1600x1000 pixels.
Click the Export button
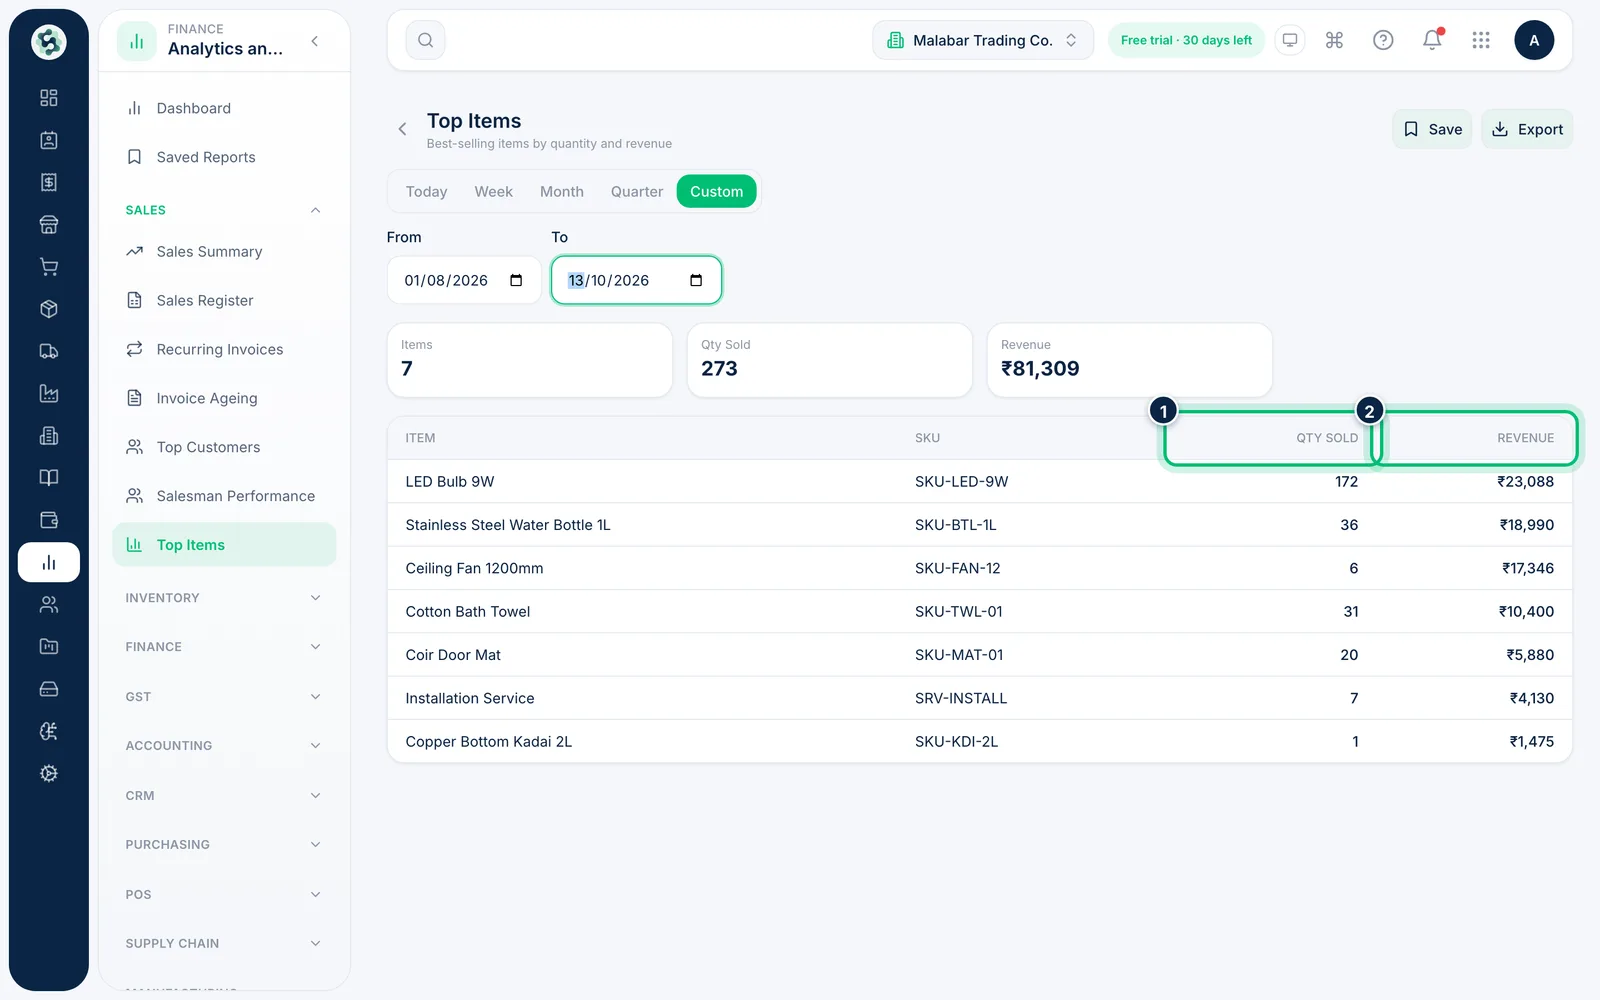pos(1527,129)
